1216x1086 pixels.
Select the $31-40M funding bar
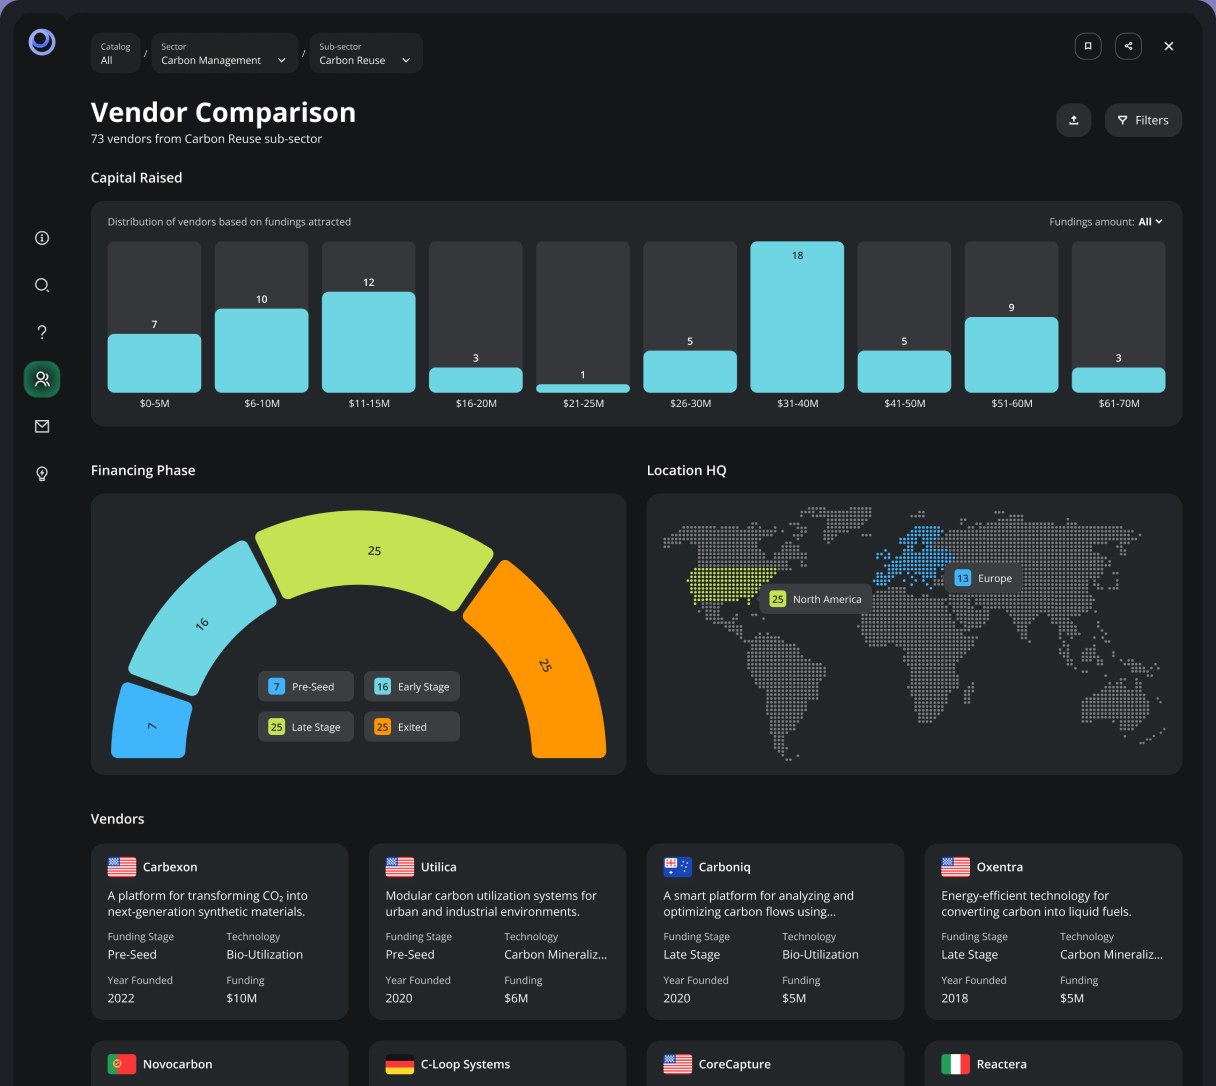(x=797, y=317)
